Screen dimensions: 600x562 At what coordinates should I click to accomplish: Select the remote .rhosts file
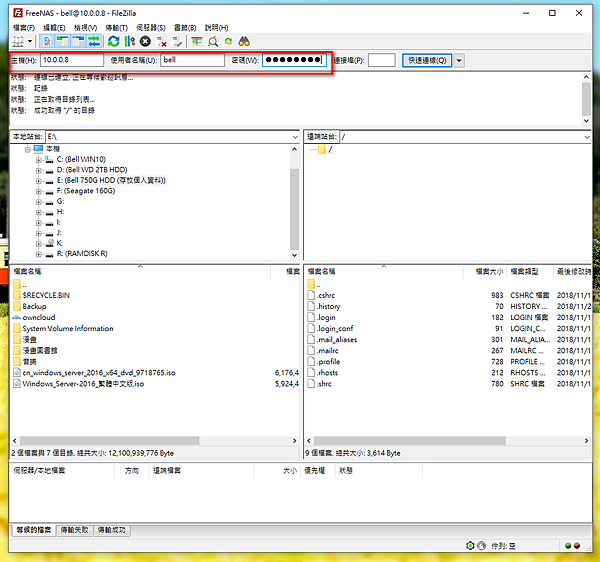click(x=328, y=373)
